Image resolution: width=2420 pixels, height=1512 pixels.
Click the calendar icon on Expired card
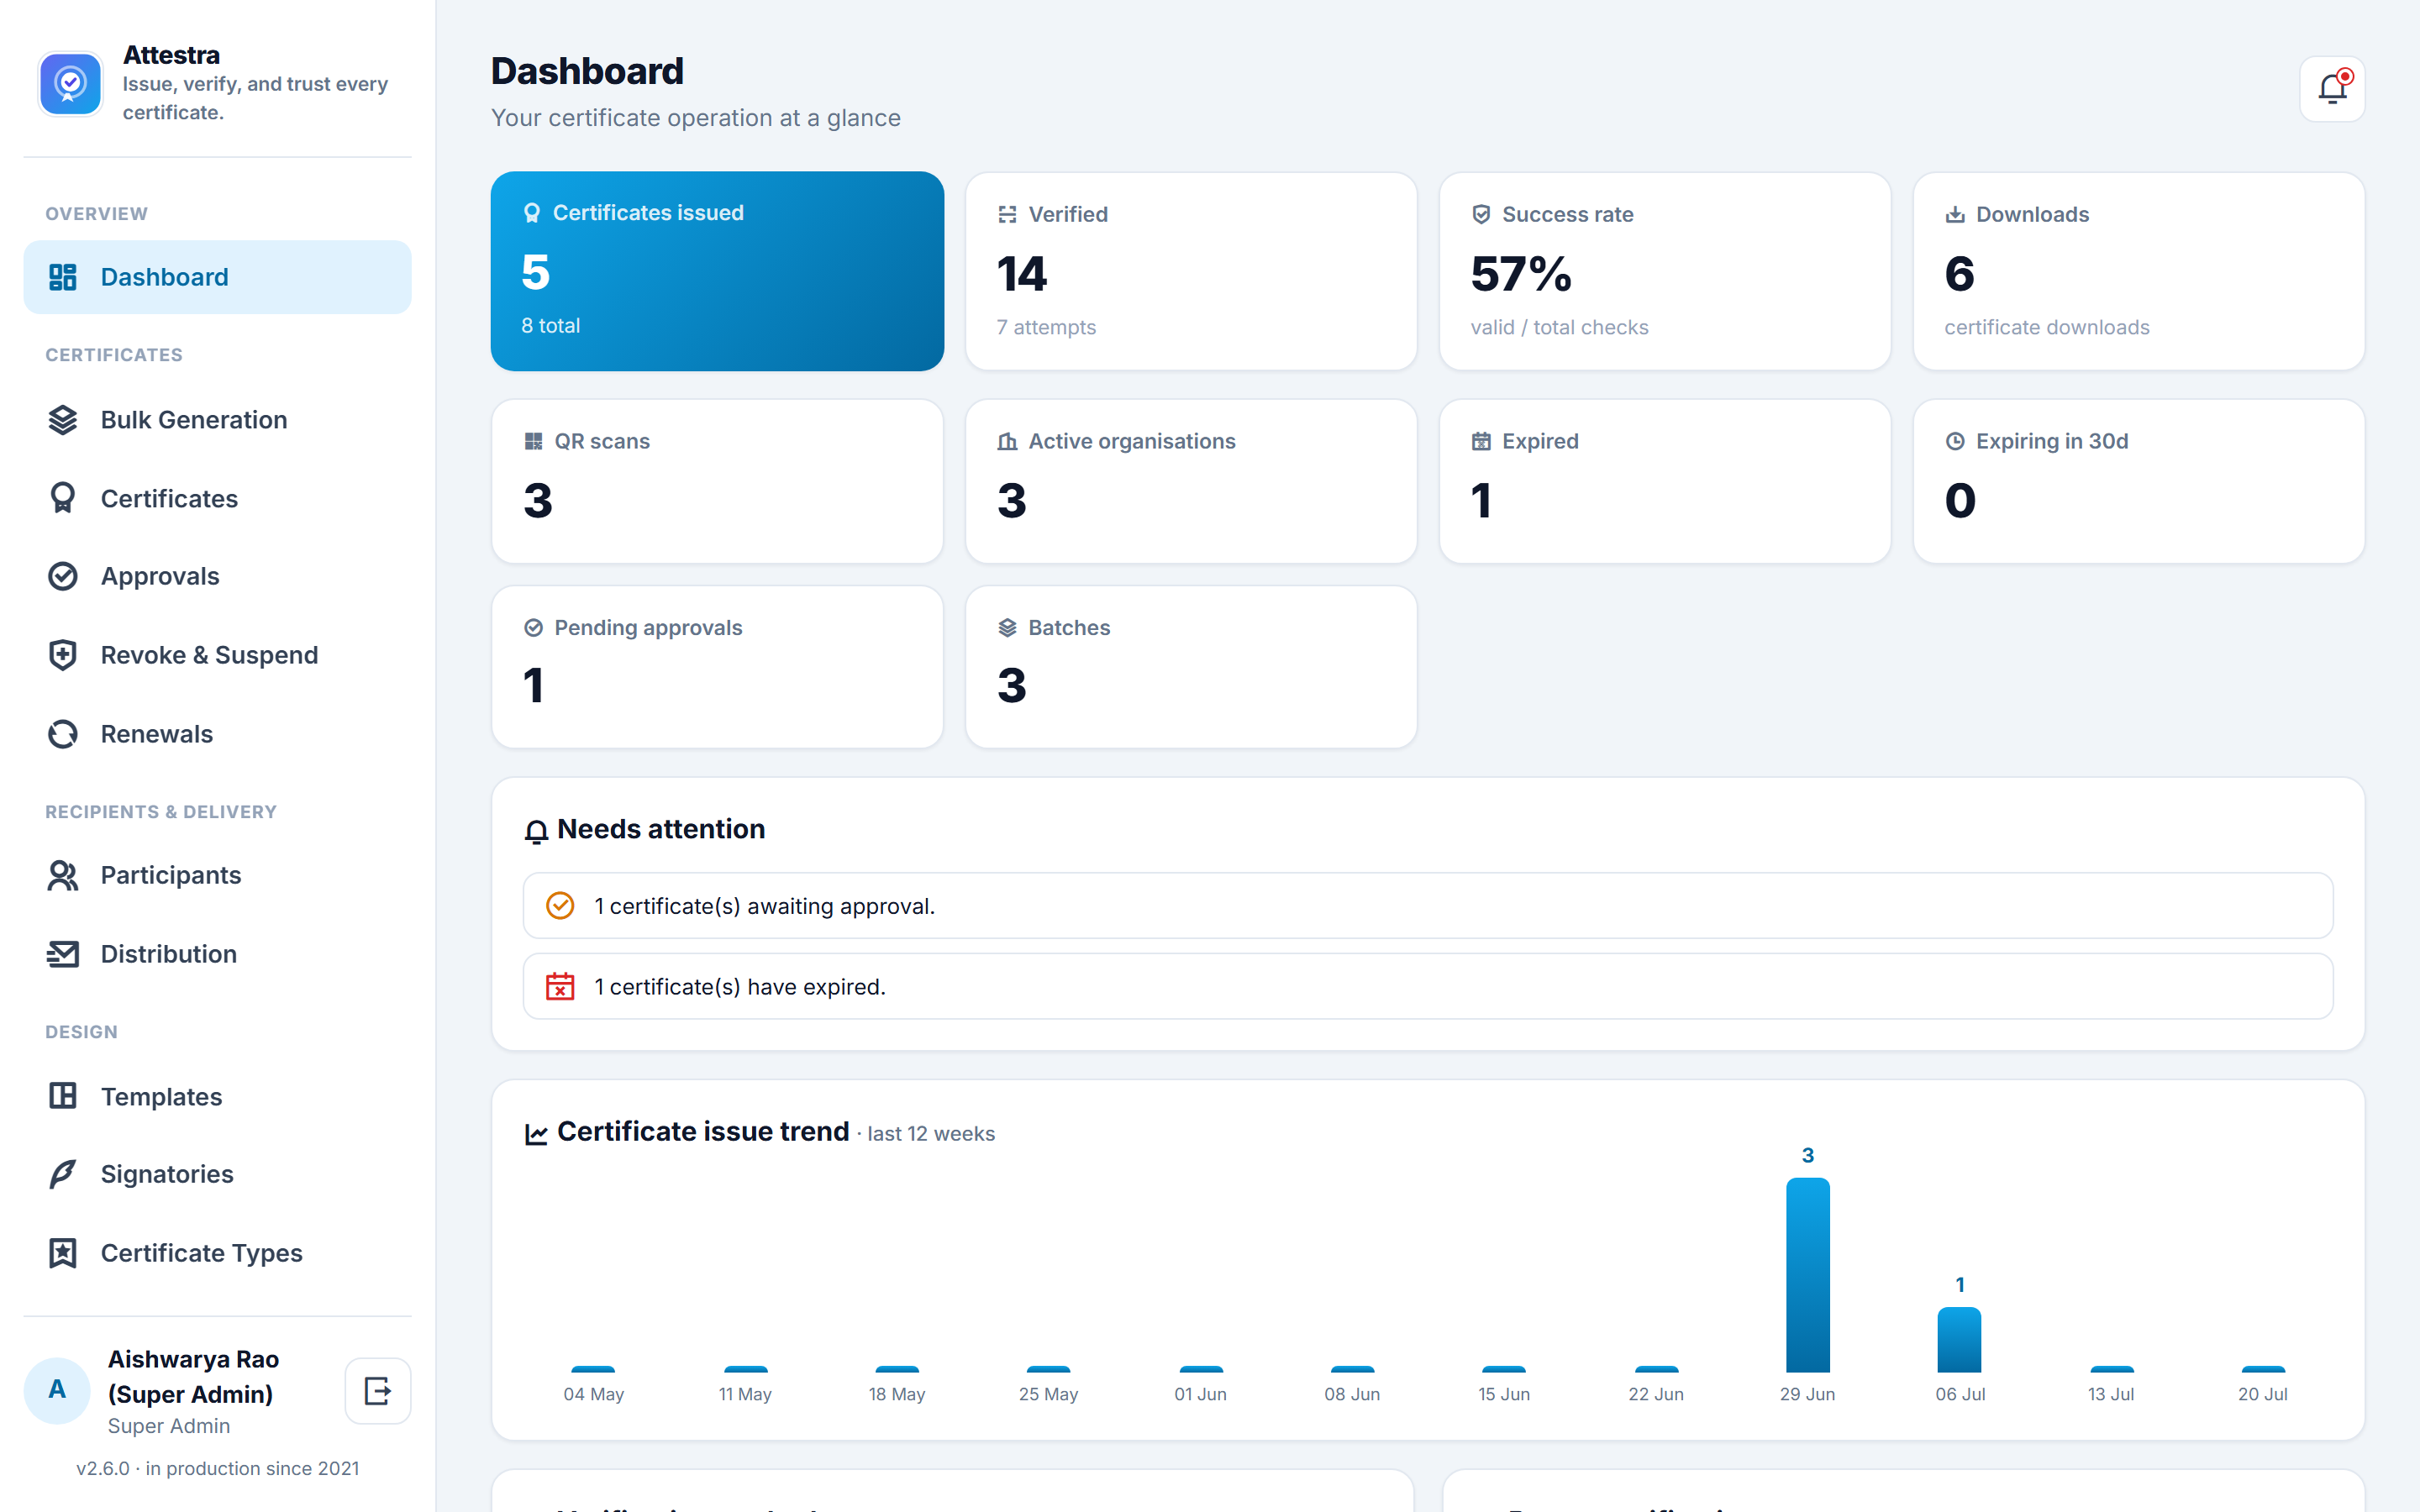coord(1481,441)
